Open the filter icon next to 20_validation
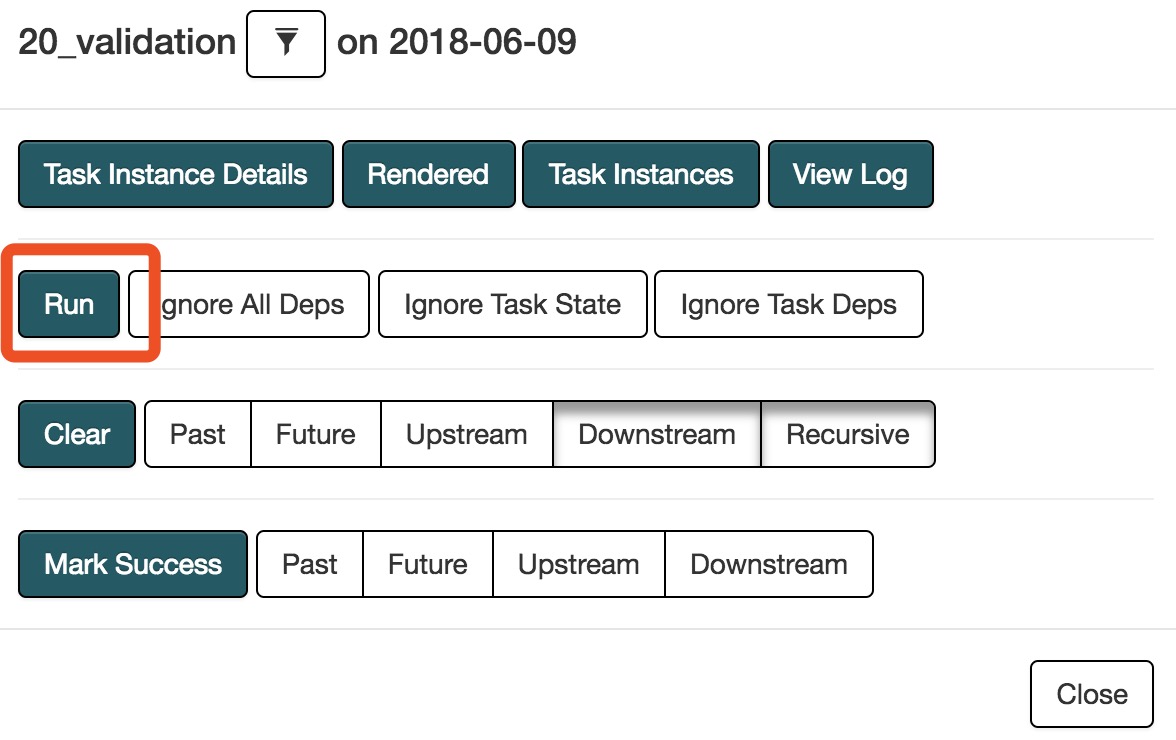Image resolution: width=1176 pixels, height=740 pixels. coord(286,44)
